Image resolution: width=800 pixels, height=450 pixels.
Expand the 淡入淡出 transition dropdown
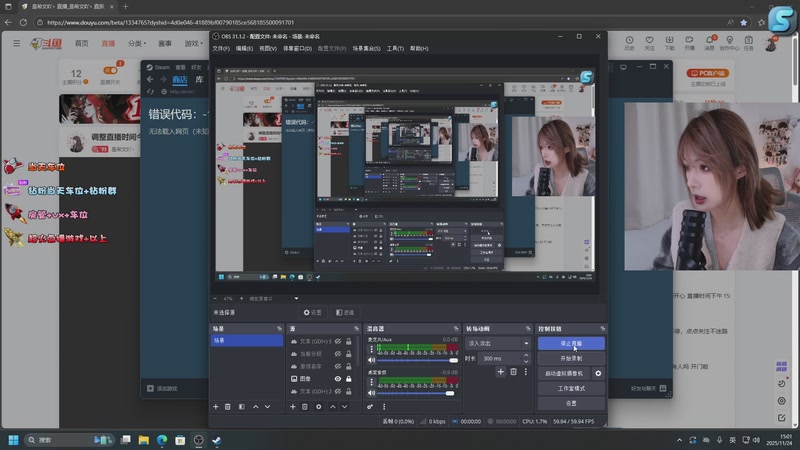[x=526, y=343]
